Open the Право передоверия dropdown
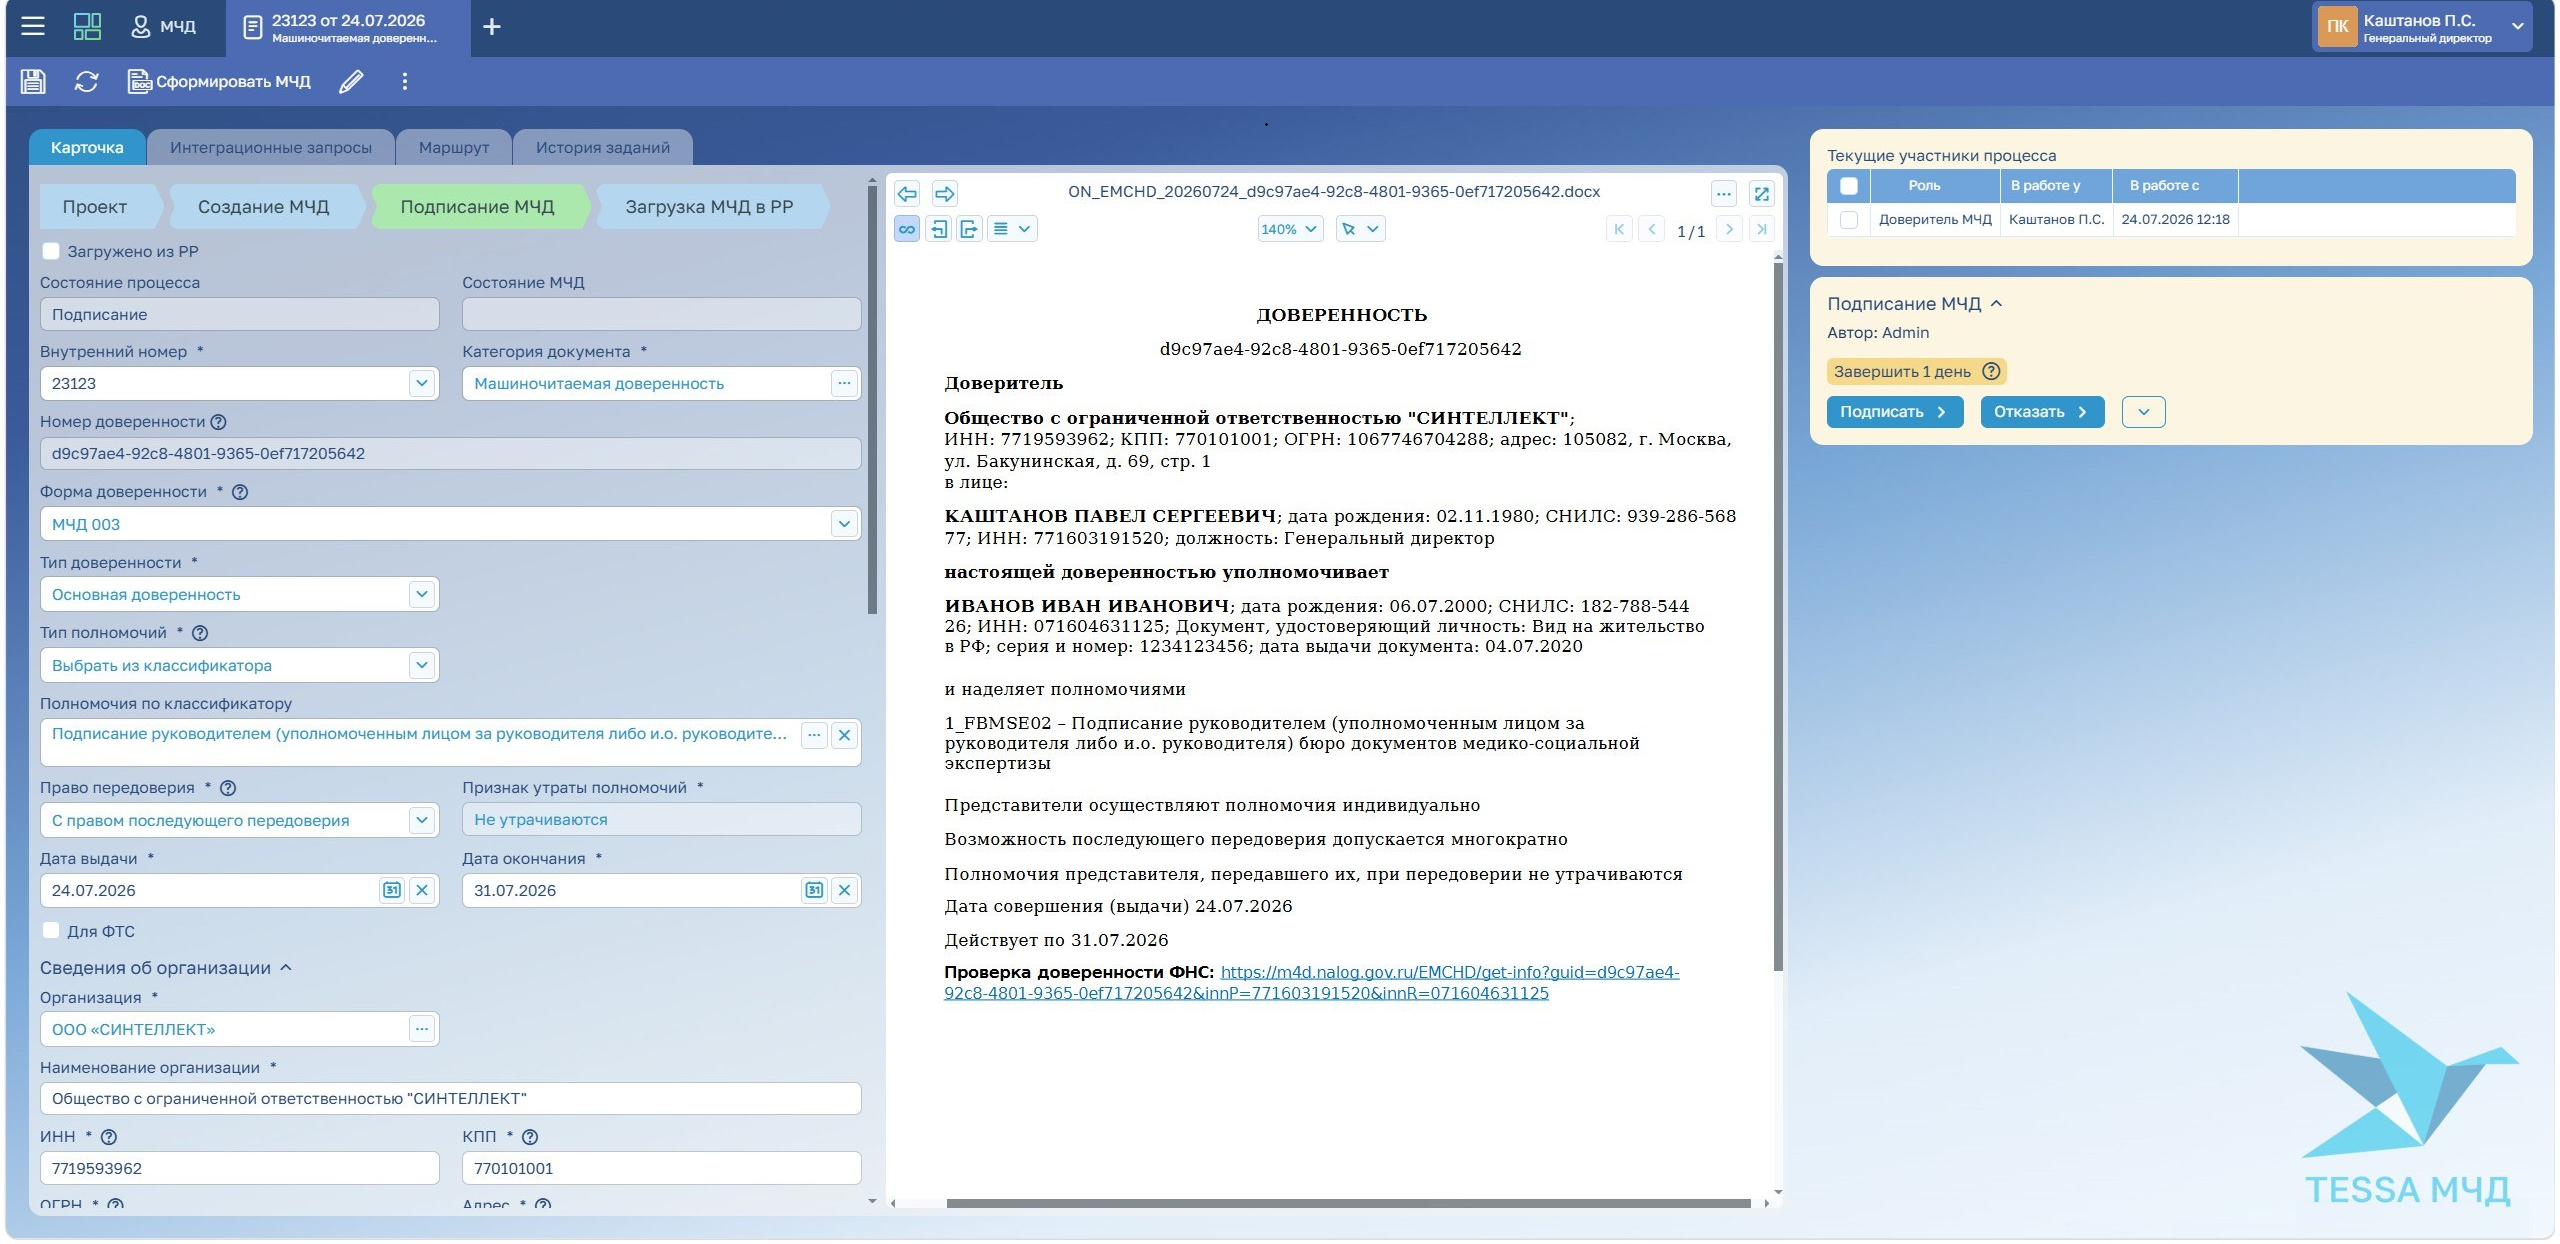The image size is (2560, 1244). [x=422, y=820]
